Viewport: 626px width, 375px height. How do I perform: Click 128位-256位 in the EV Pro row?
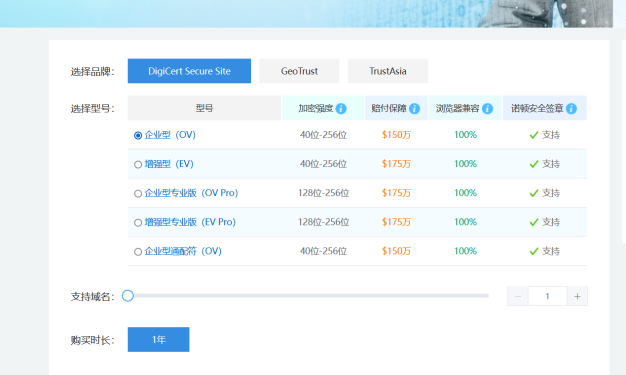pos(323,222)
